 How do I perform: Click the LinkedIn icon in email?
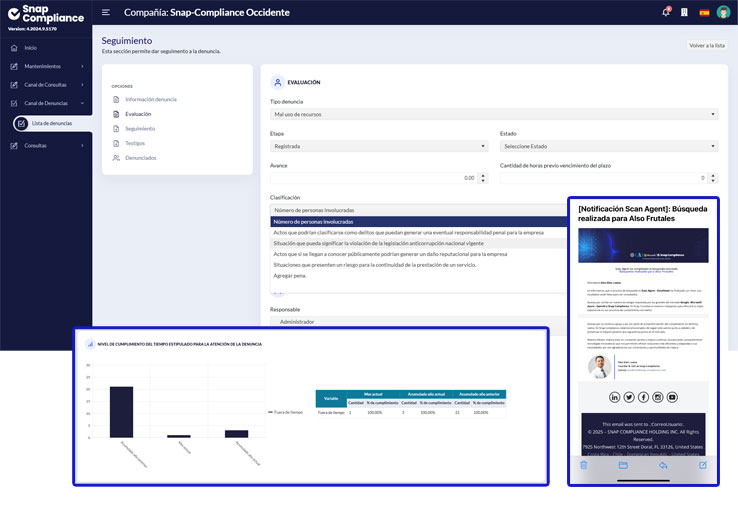[614, 397]
